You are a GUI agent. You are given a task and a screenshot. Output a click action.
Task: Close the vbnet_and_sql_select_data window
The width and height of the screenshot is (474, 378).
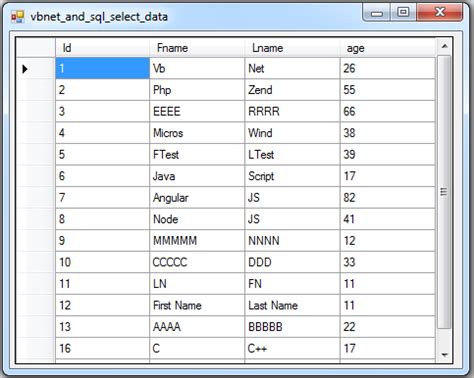coord(440,13)
